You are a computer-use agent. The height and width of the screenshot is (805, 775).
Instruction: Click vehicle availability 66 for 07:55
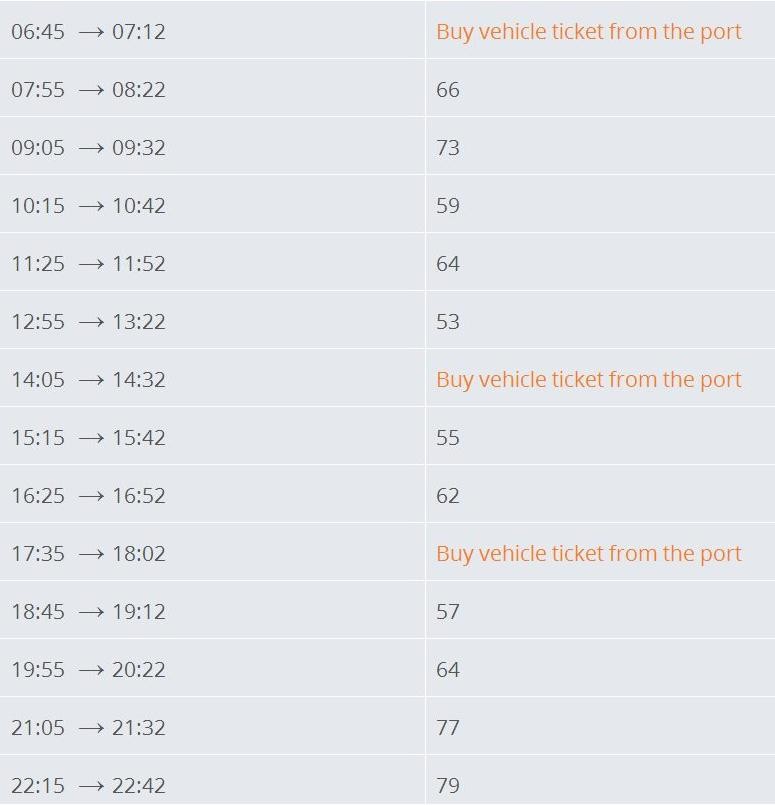(x=448, y=90)
